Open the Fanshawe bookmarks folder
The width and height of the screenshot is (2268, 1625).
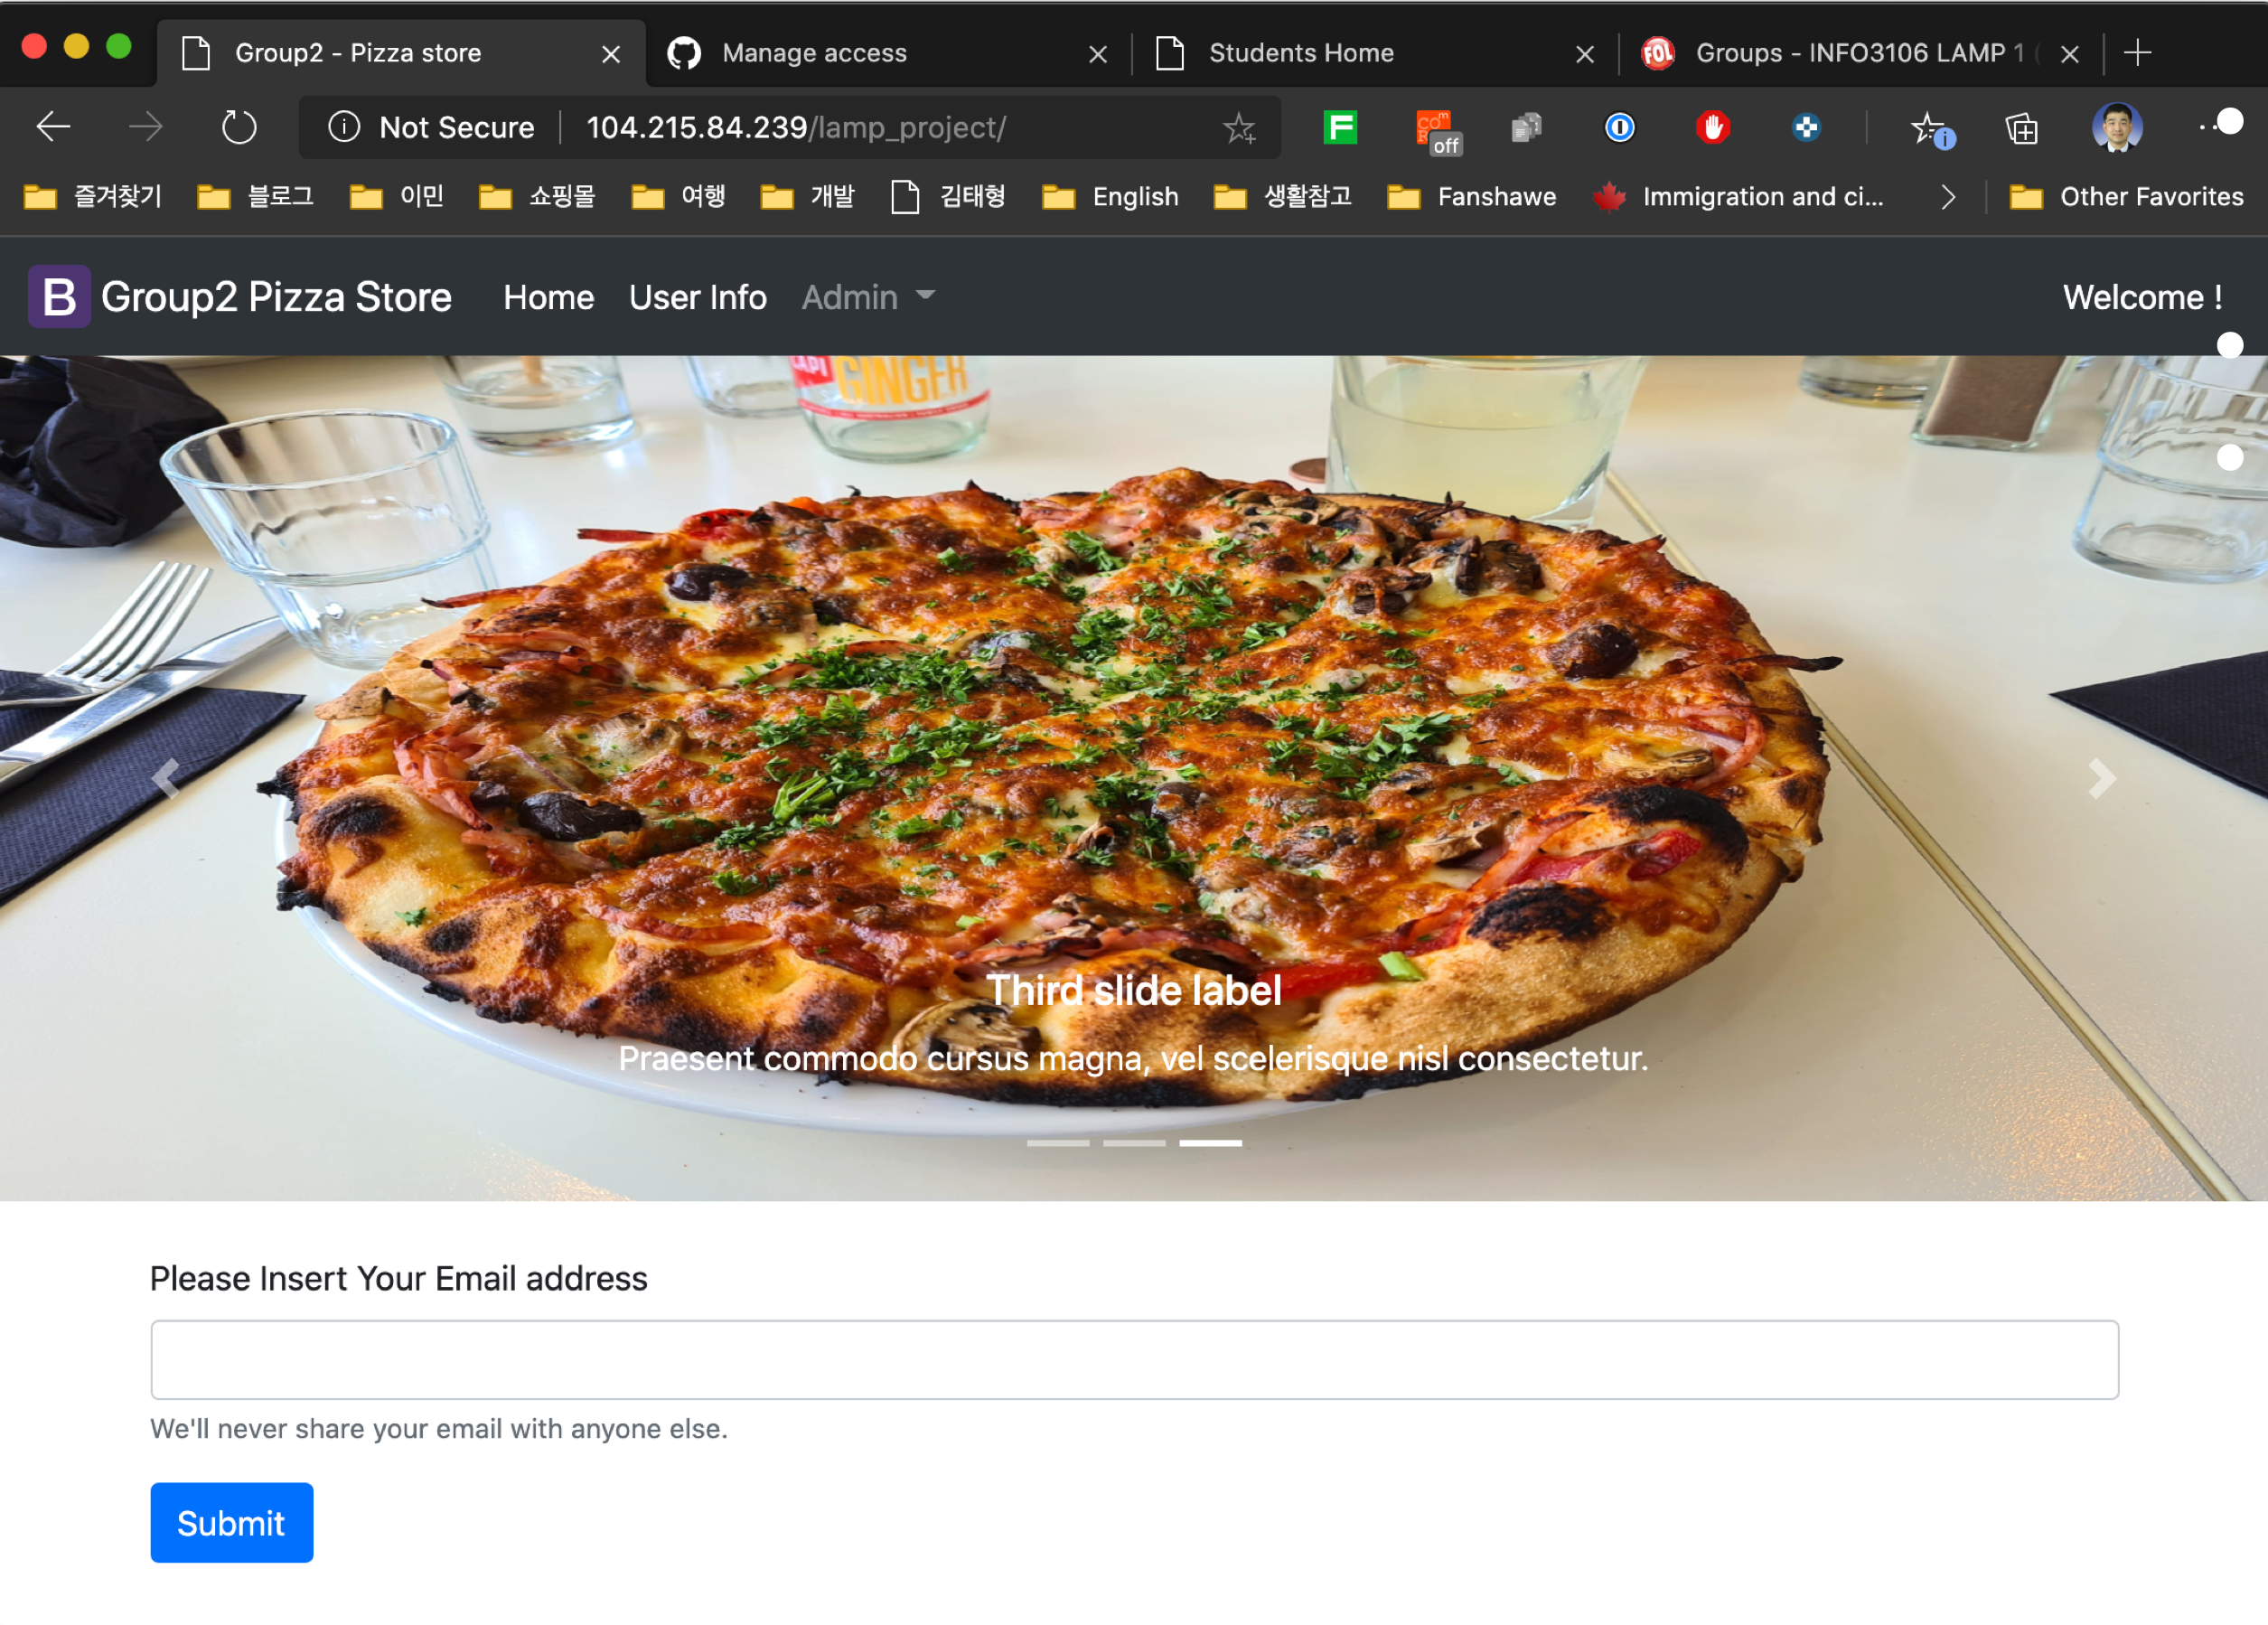(1471, 197)
